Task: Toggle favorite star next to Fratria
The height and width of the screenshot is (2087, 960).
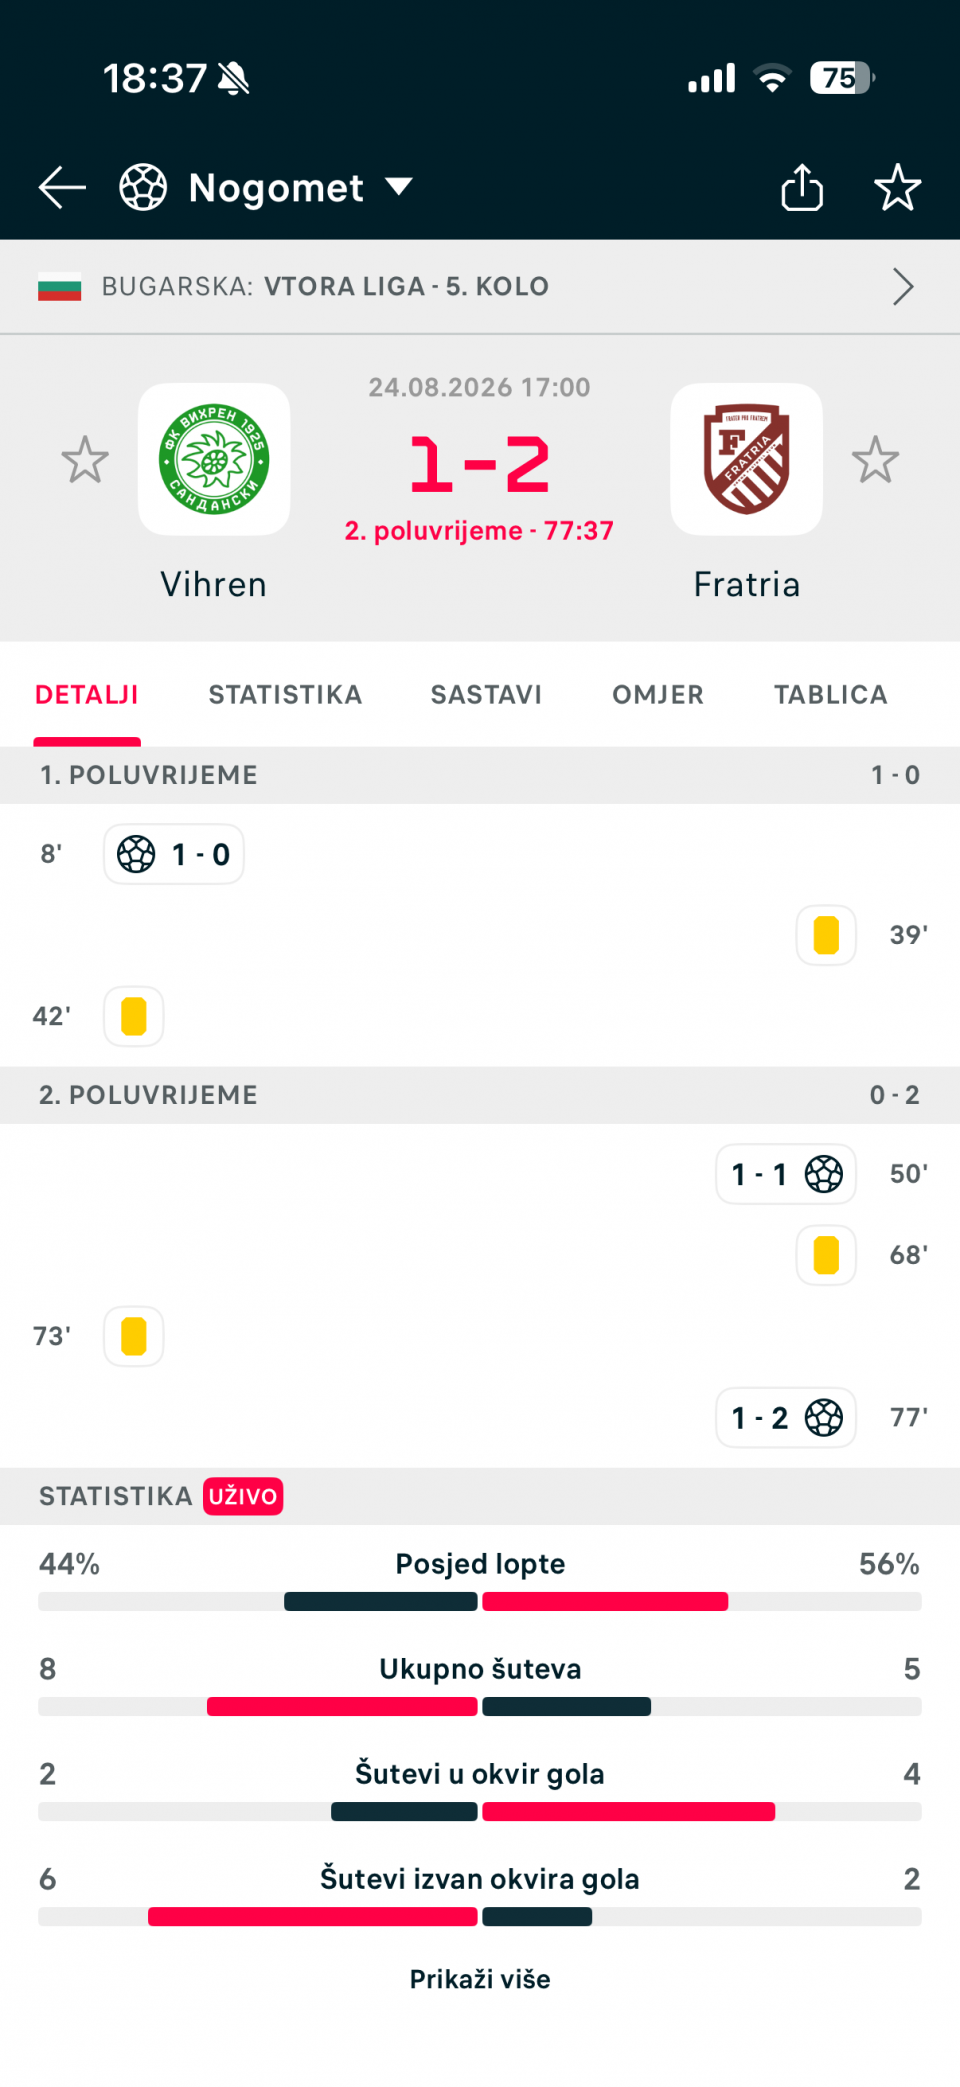Action: click(876, 460)
